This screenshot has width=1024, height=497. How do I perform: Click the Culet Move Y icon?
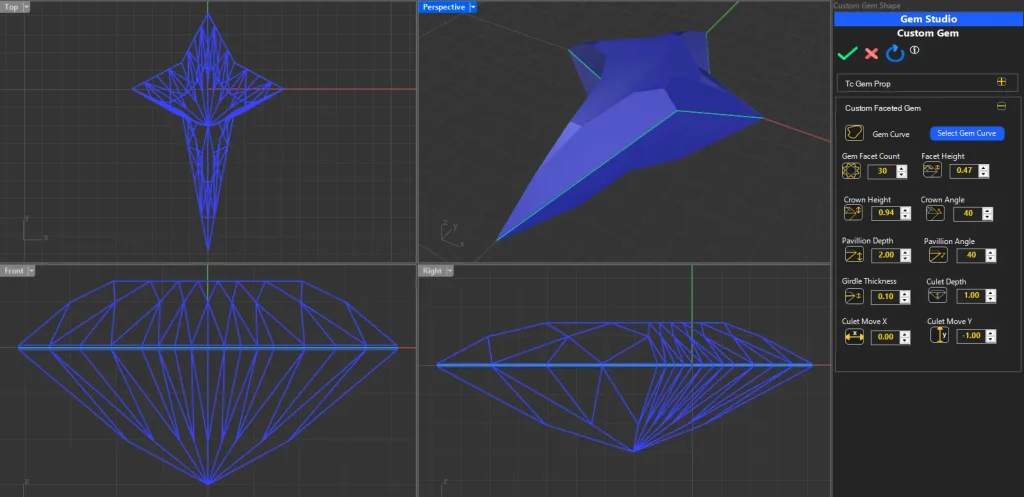point(939,336)
